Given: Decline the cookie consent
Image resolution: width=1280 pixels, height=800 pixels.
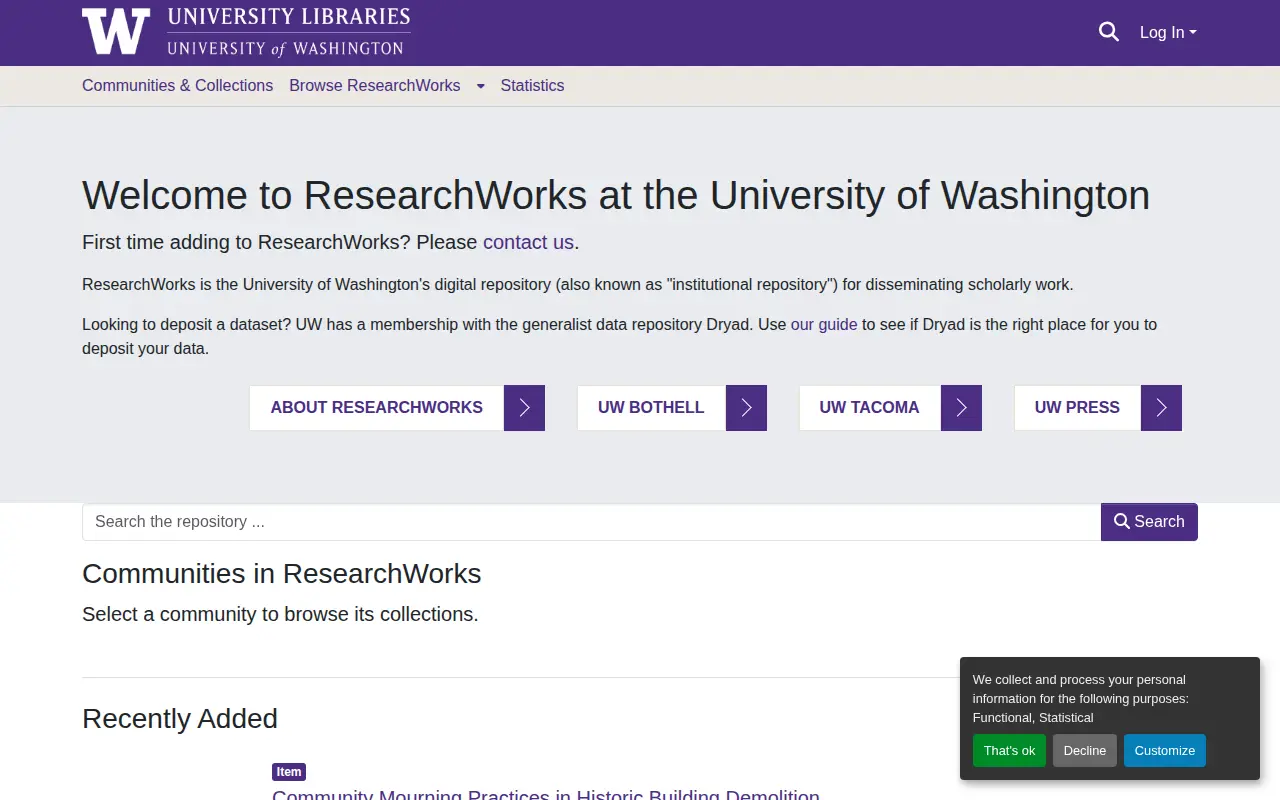Looking at the screenshot, I should [1084, 751].
